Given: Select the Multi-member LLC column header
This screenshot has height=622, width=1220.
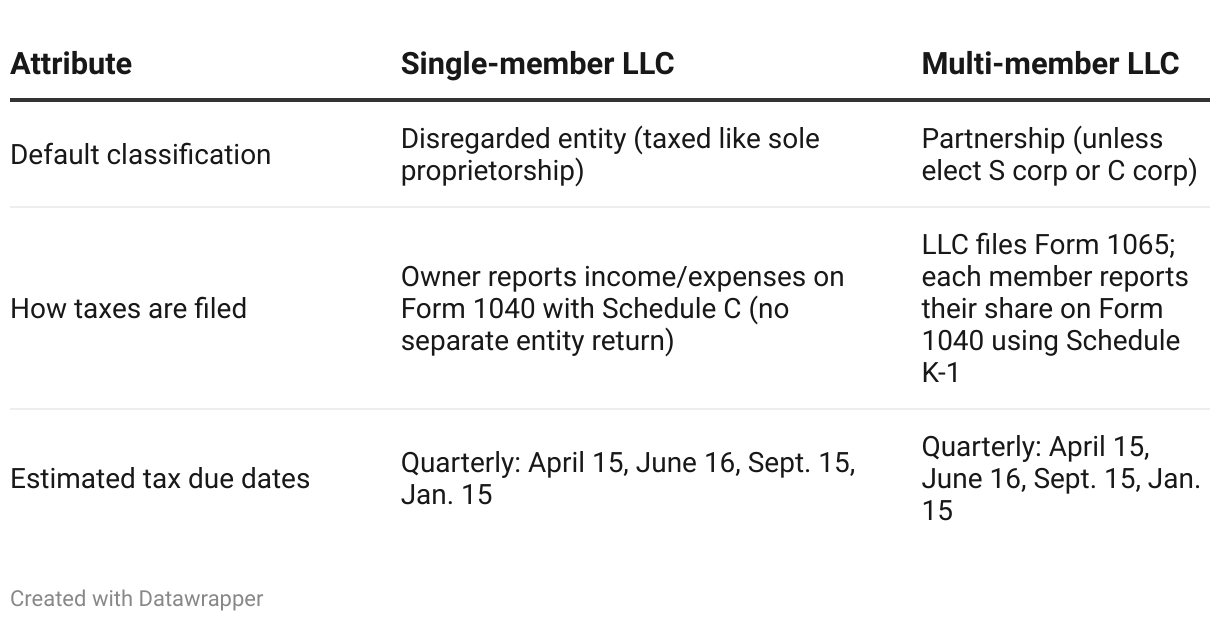Looking at the screenshot, I should point(1050,64).
